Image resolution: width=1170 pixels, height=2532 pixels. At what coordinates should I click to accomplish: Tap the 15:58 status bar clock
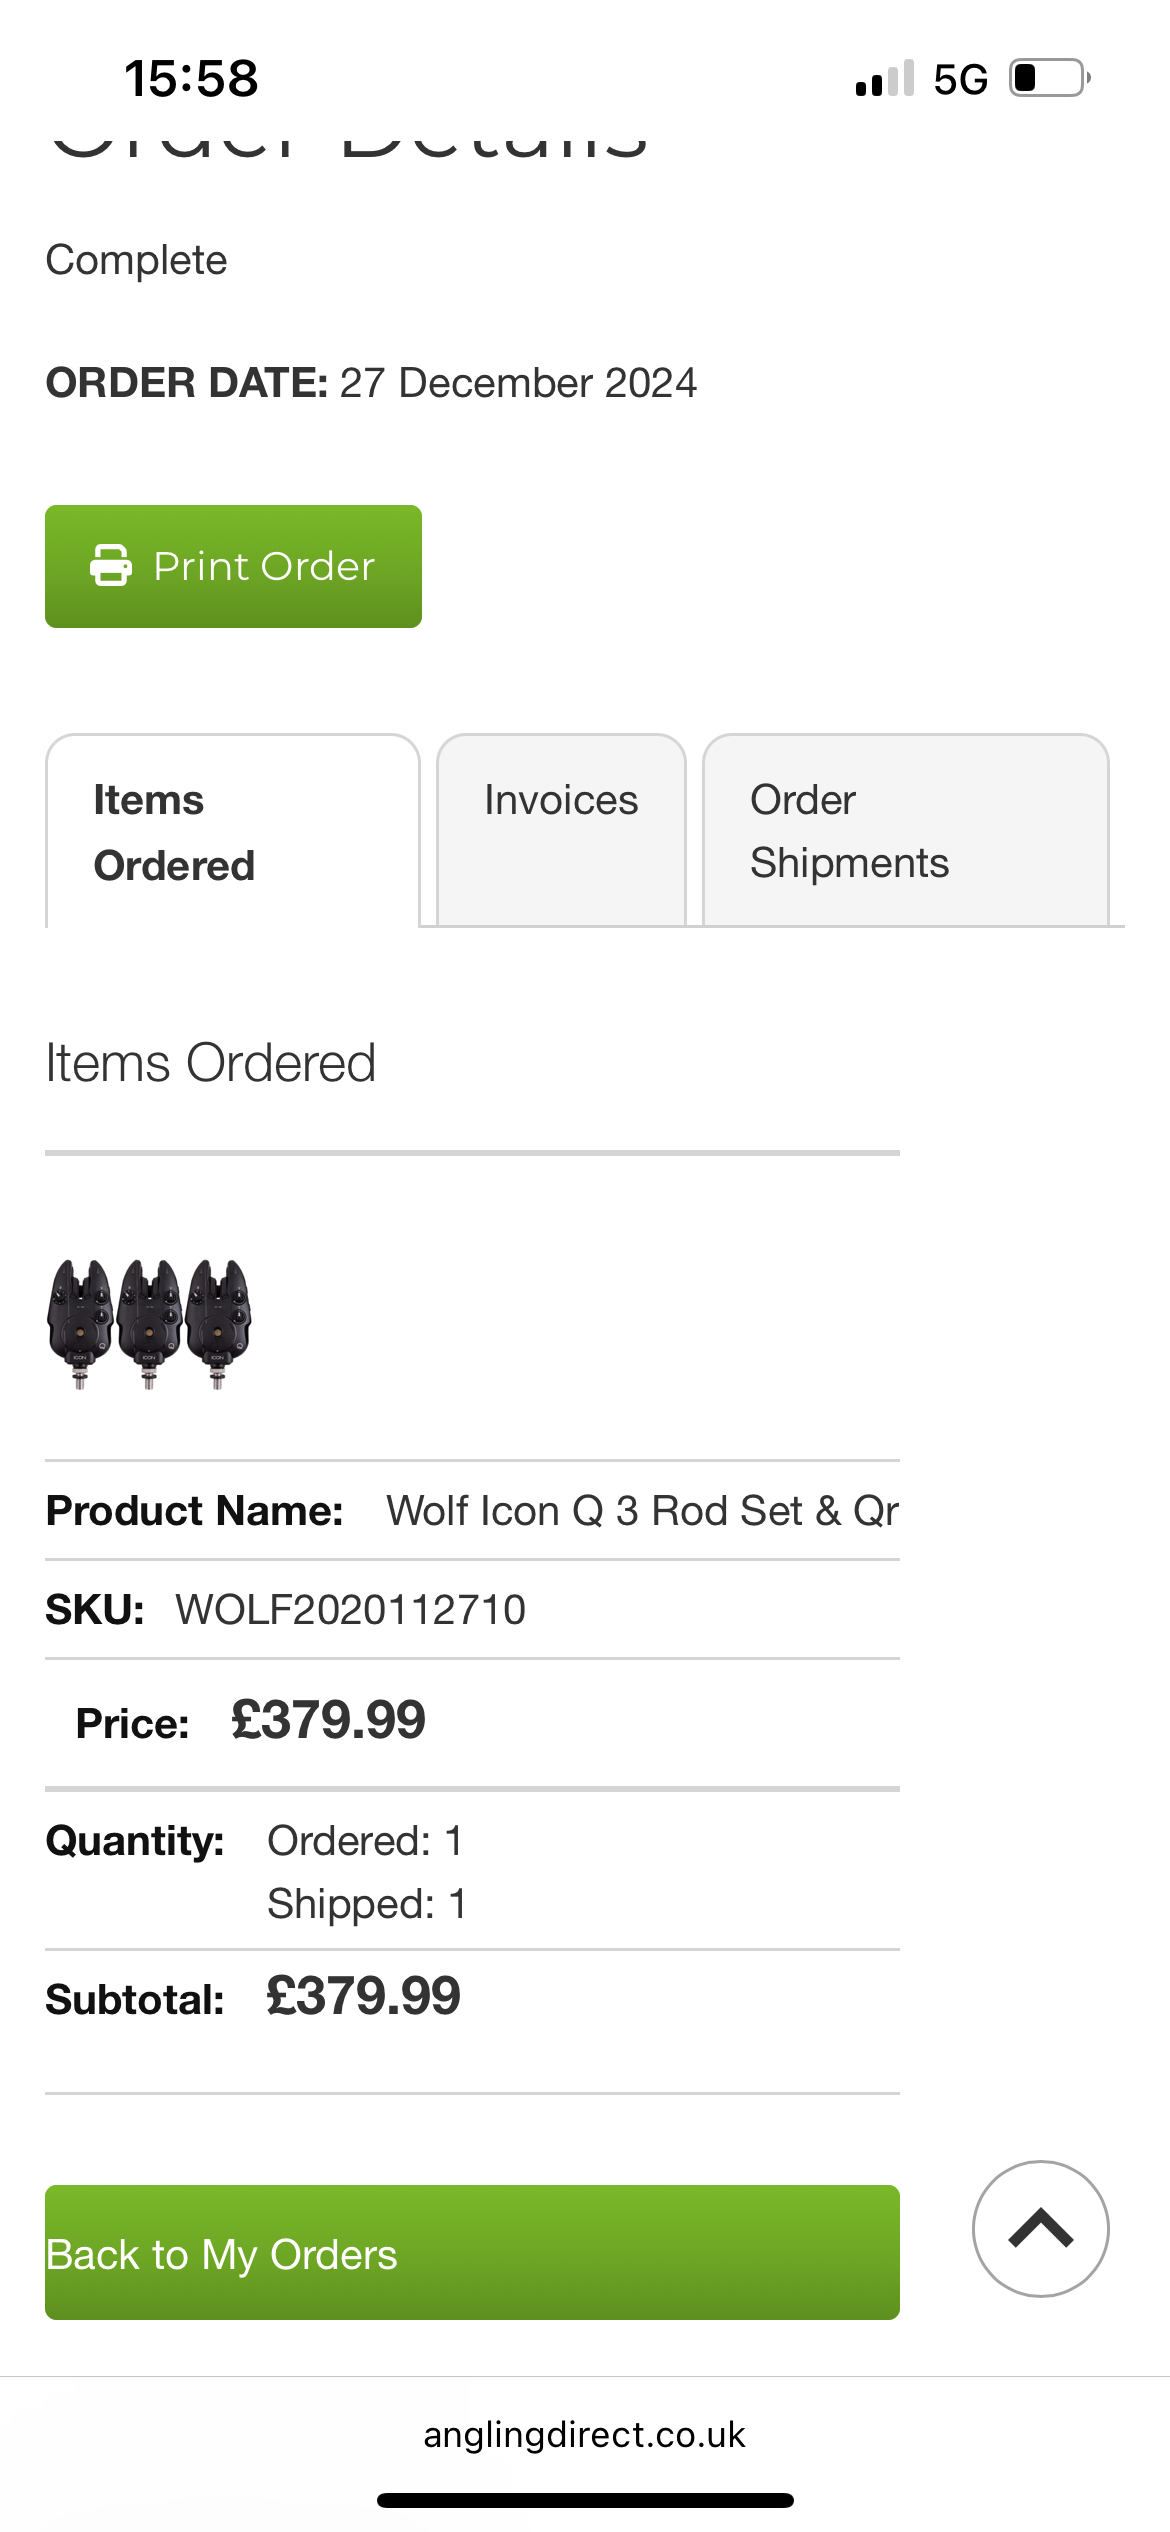(191, 79)
